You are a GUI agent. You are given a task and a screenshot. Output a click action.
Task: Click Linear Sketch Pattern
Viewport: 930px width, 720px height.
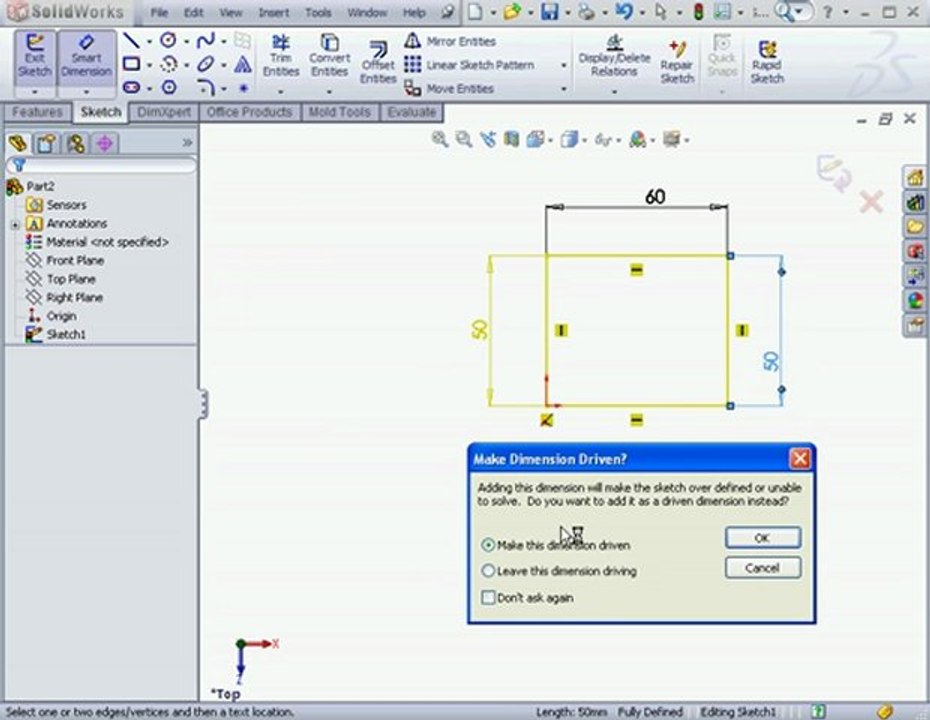[469, 65]
